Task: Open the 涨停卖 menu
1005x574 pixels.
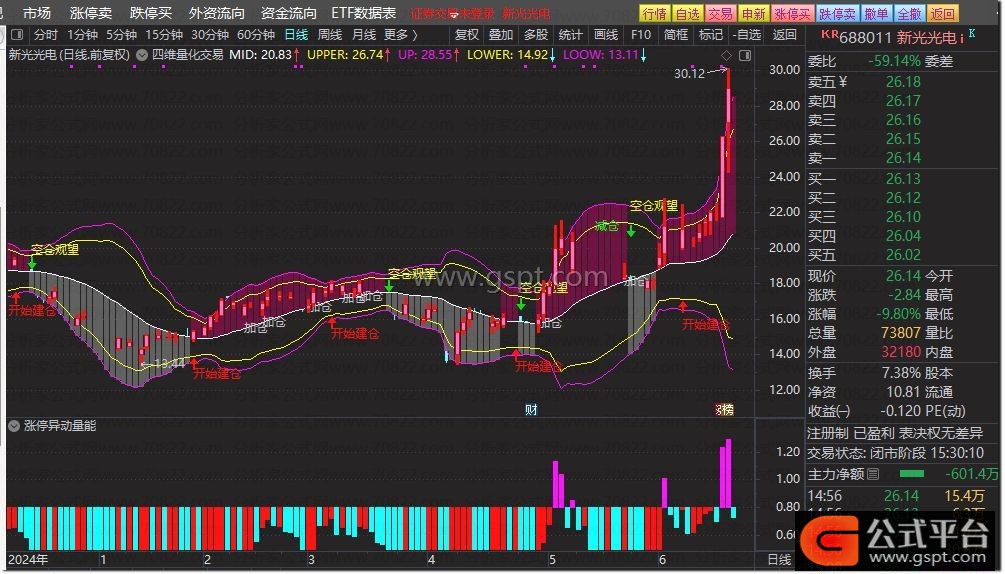Action: (x=91, y=13)
